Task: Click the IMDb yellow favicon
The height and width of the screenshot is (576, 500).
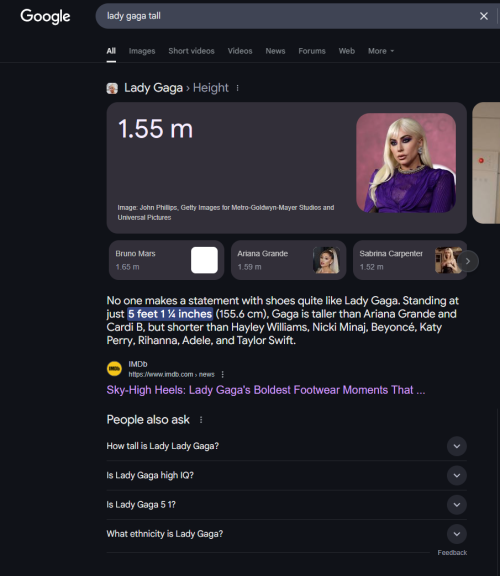Action: coord(114,369)
